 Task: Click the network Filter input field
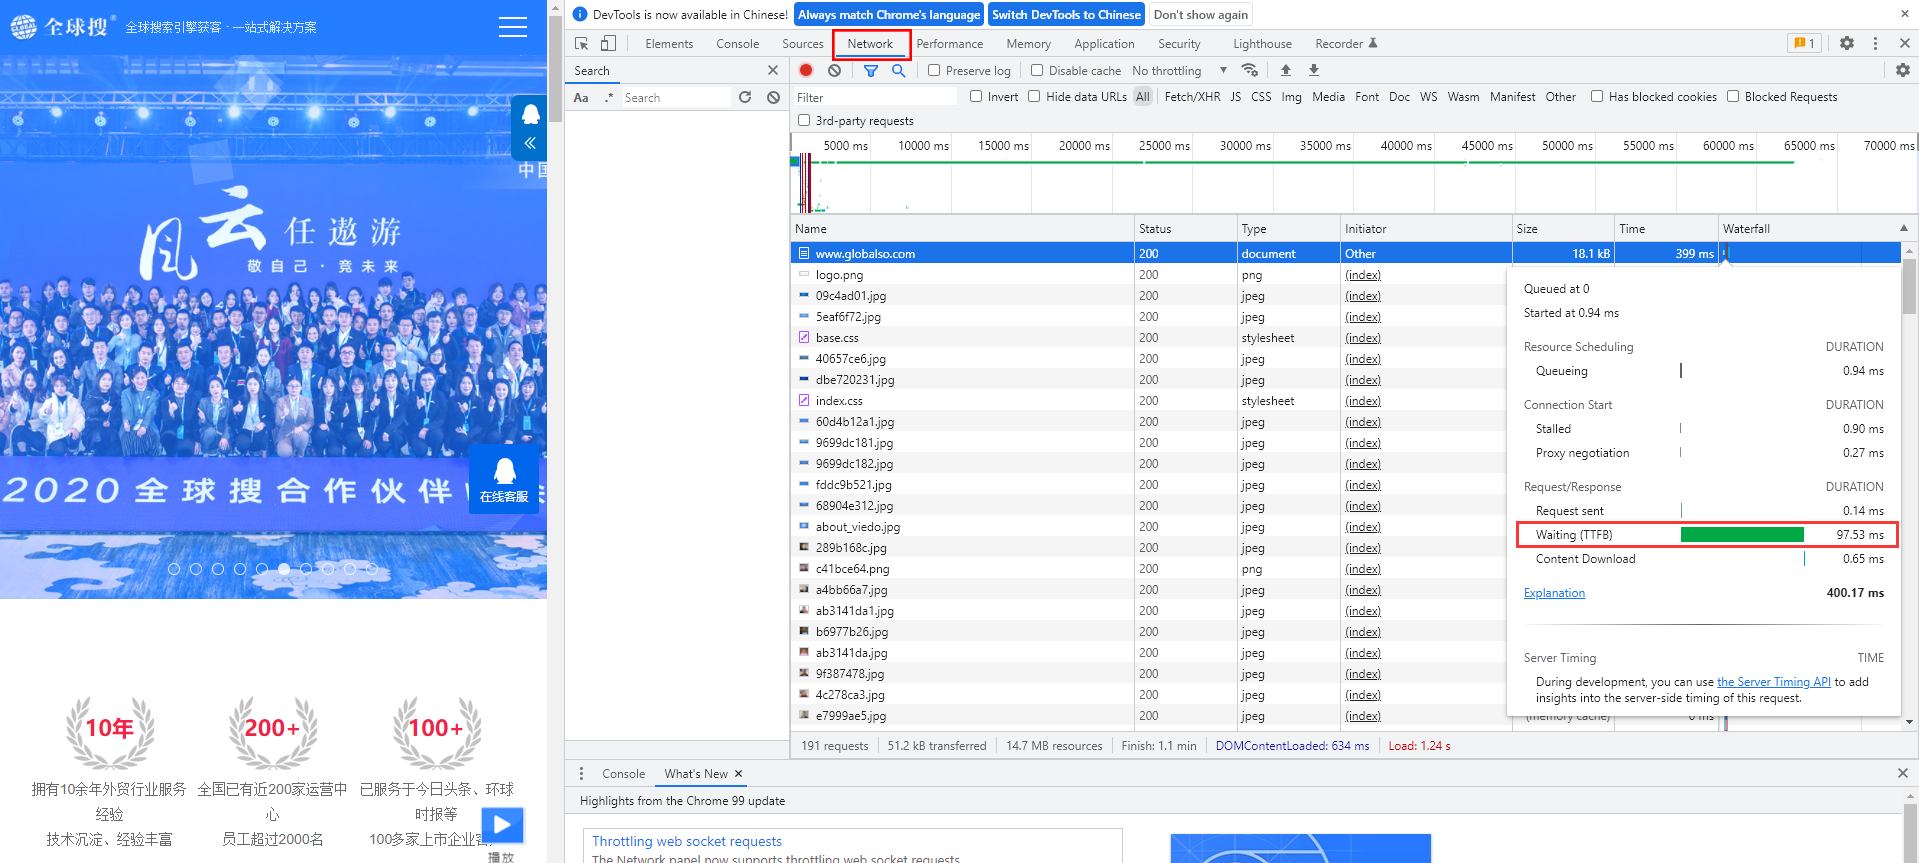coord(875,97)
